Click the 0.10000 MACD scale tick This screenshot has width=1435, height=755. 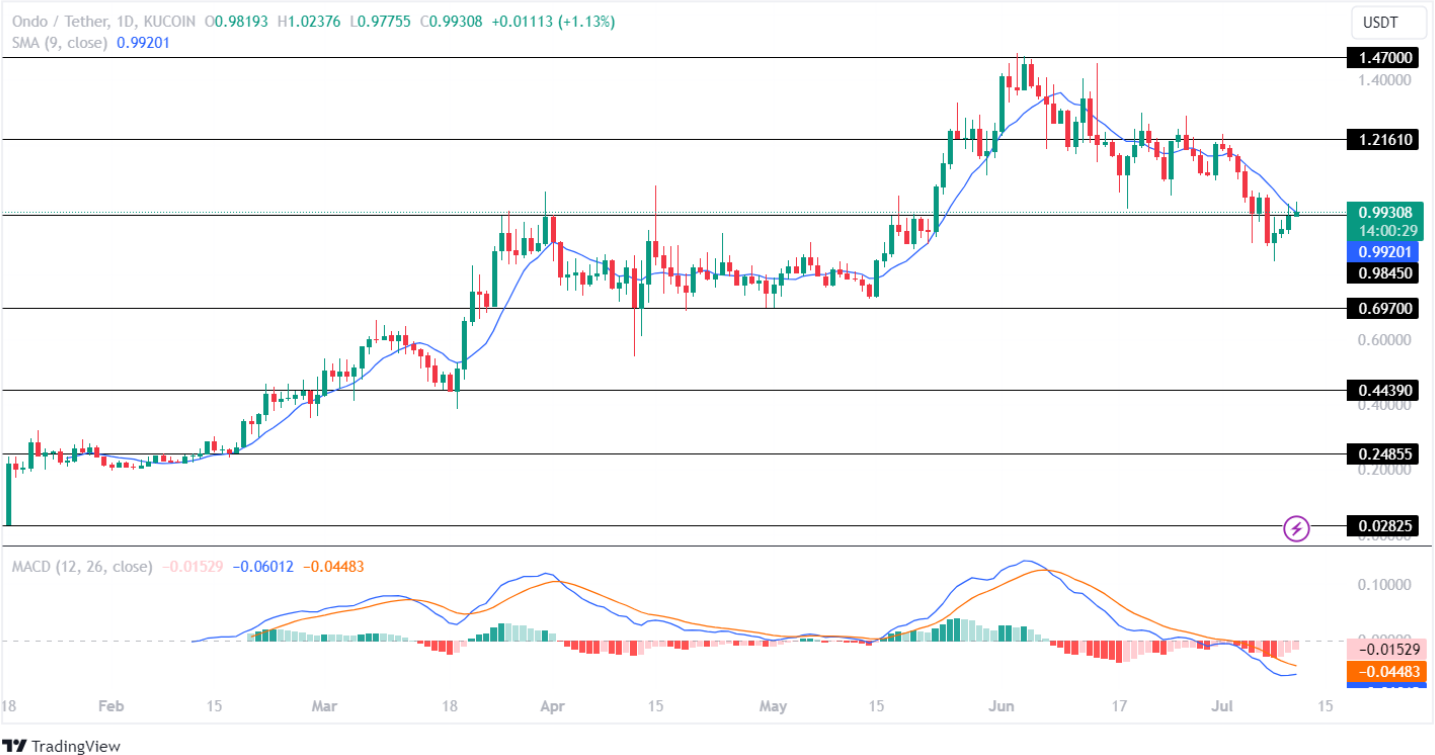(1385, 584)
